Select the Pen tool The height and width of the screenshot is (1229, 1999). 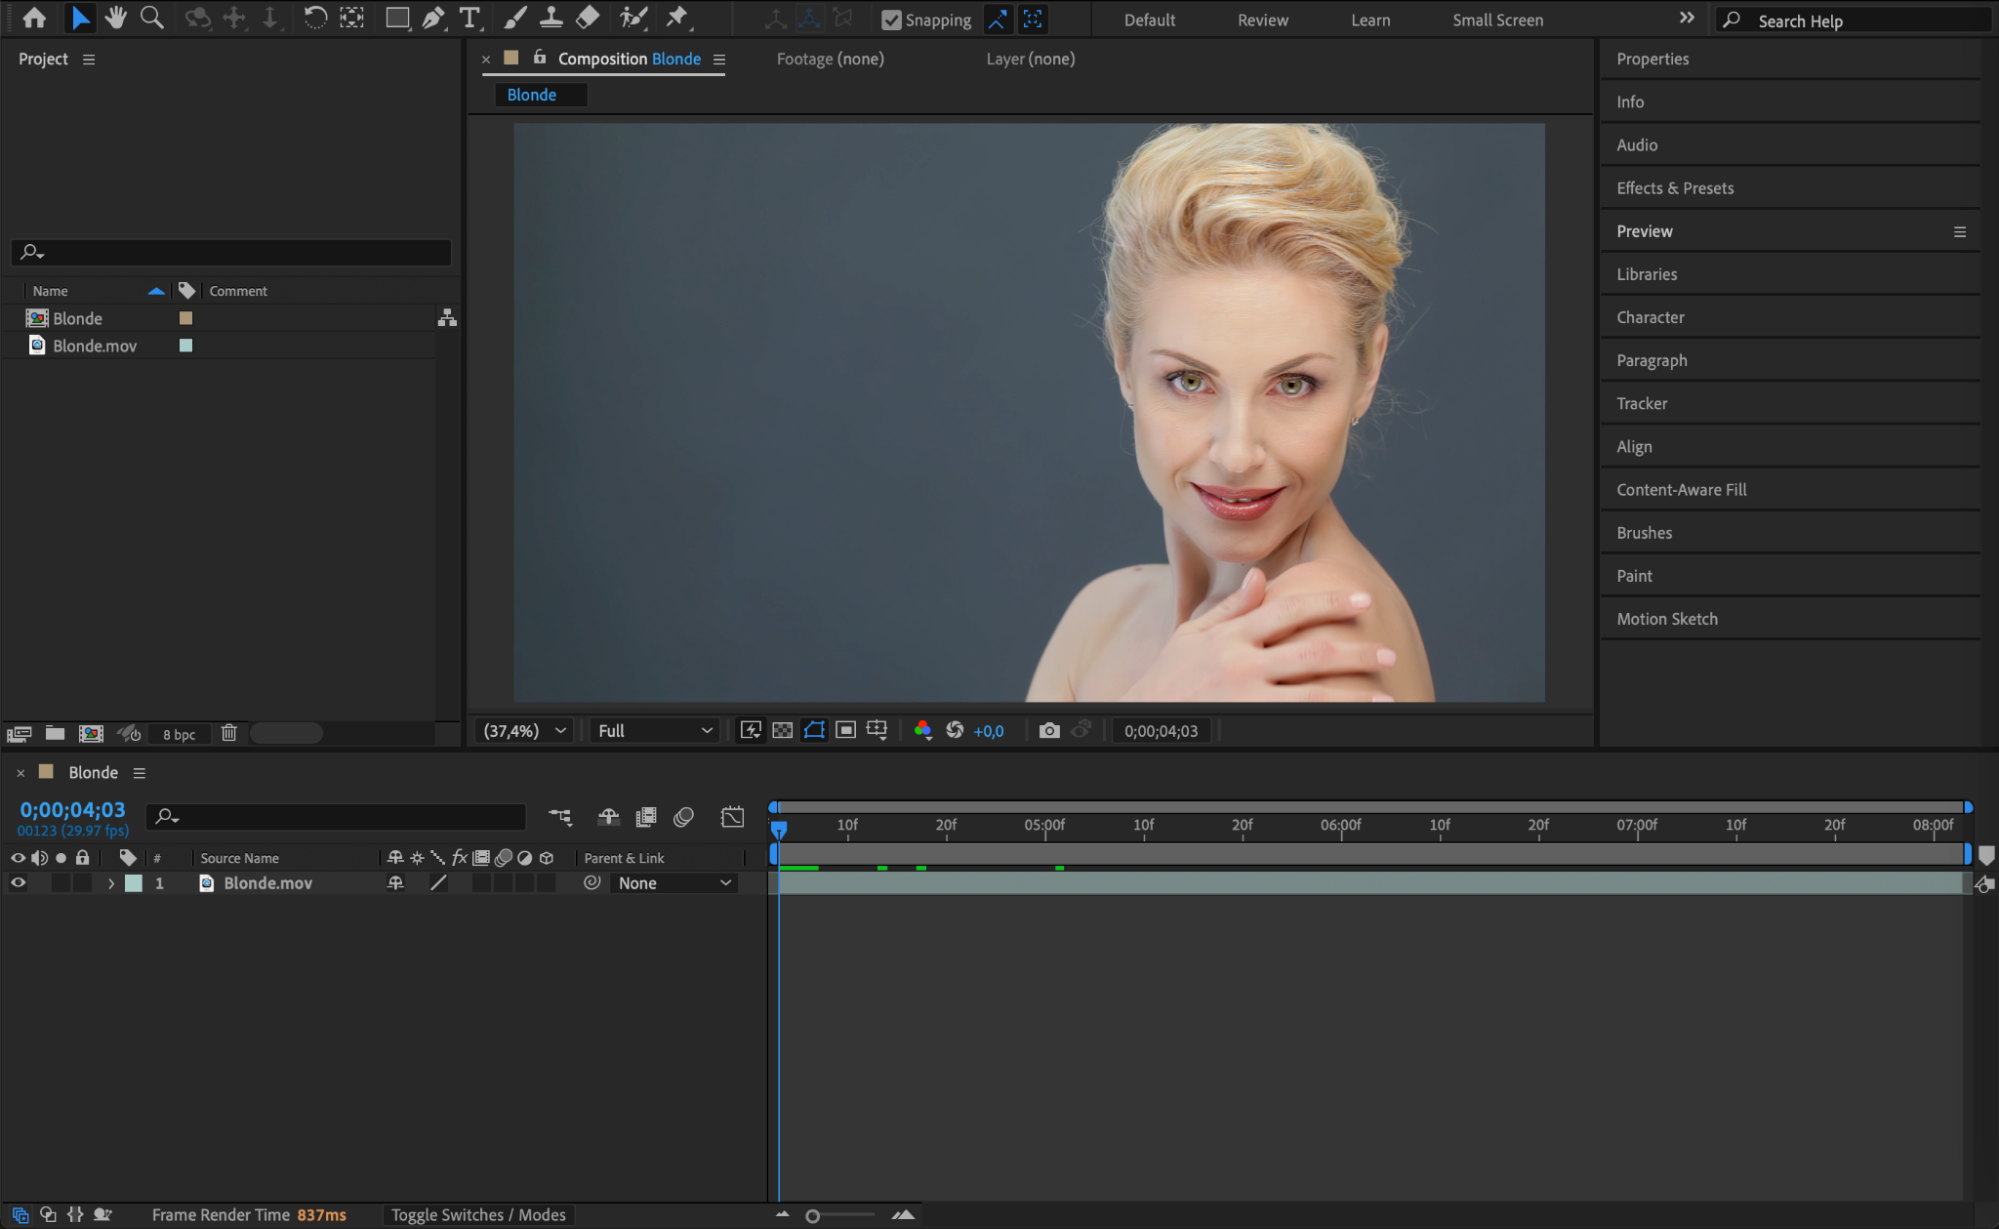[x=433, y=18]
